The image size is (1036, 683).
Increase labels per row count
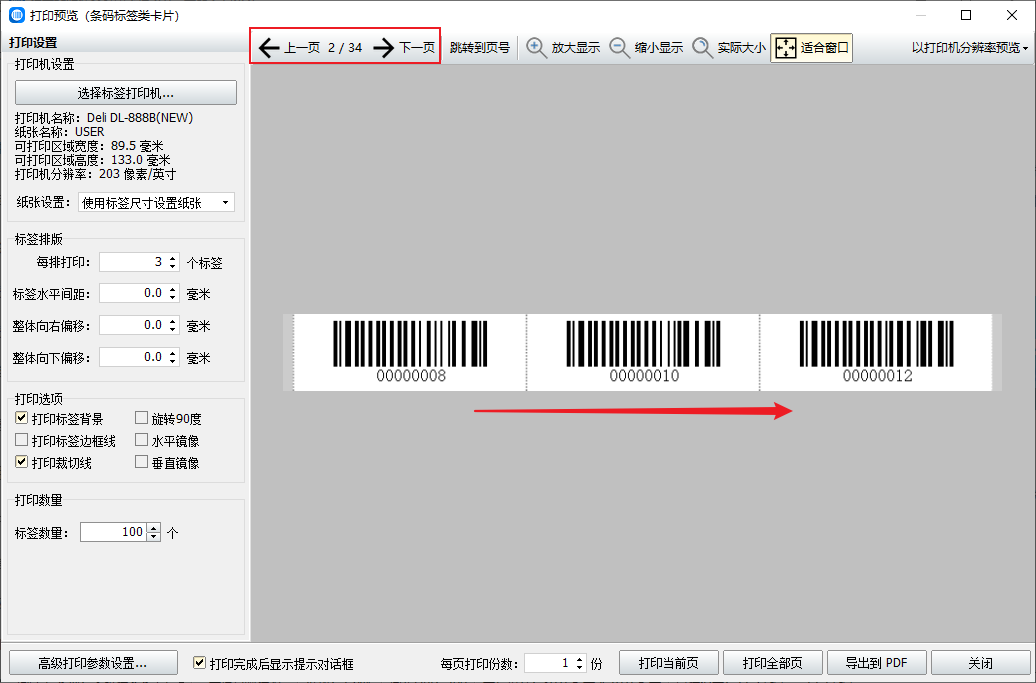coord(172,258)
